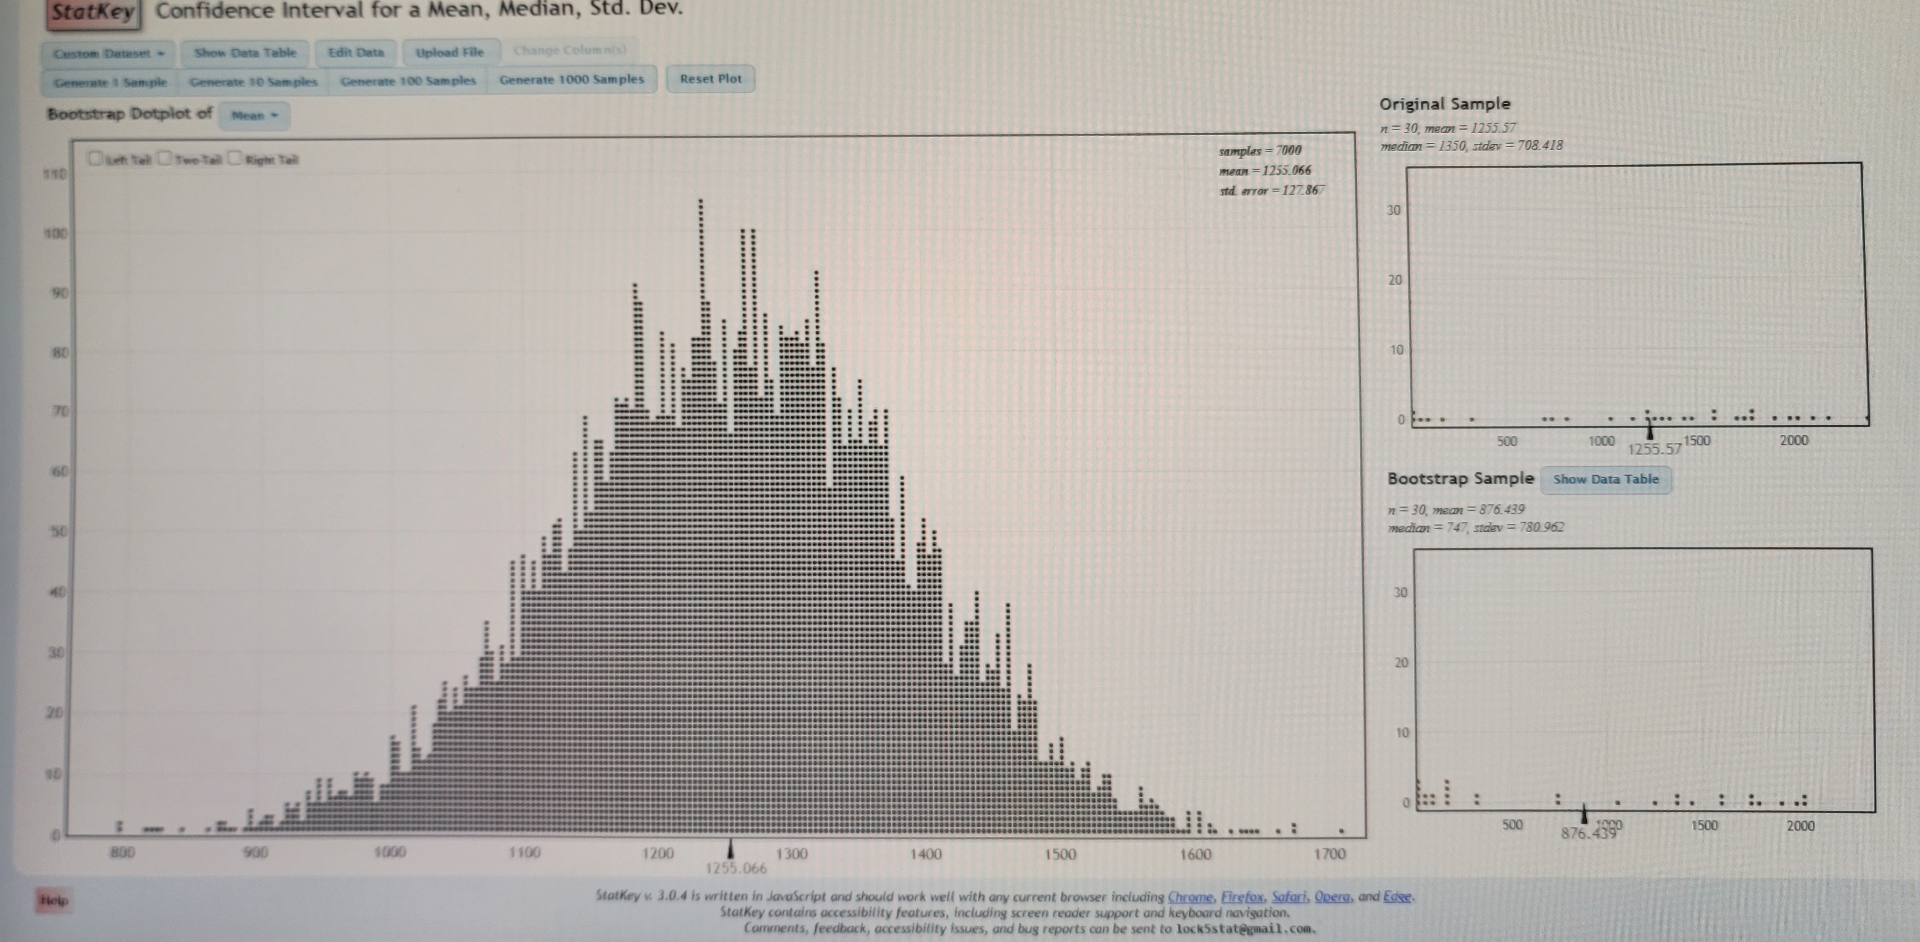Enable the Right Tail checkbox
The width and height of the screenshot is (1920, 942).
point(234,157)
